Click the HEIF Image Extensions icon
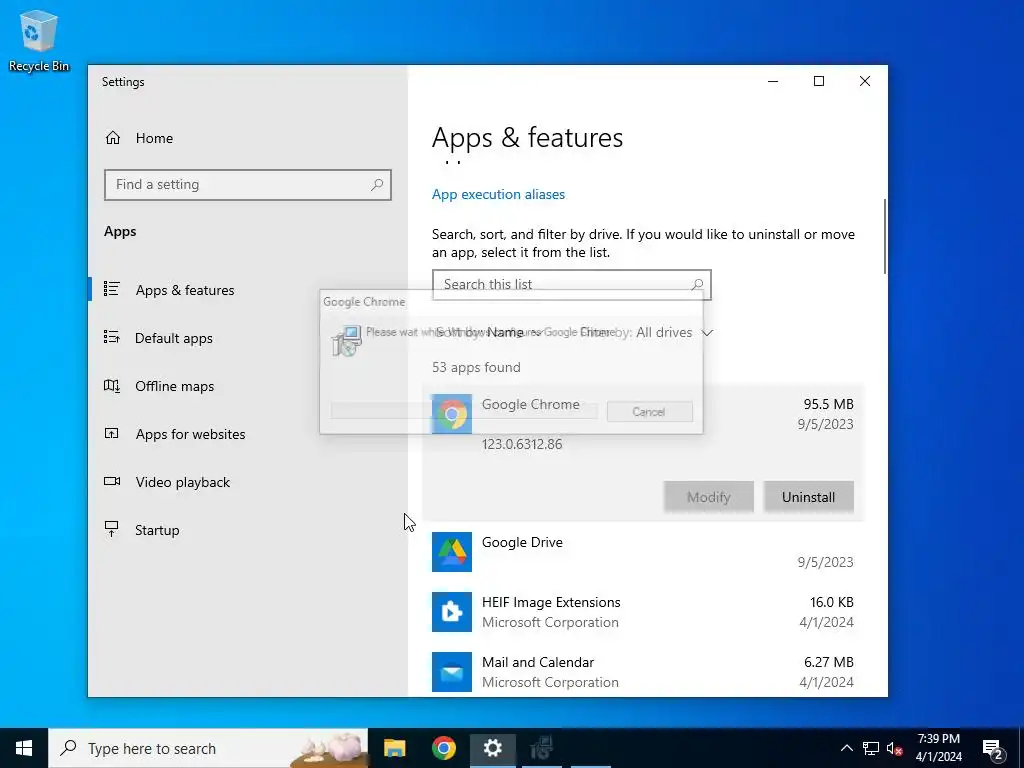This screenshot has height=768, width=1024. tap(451, 612)
